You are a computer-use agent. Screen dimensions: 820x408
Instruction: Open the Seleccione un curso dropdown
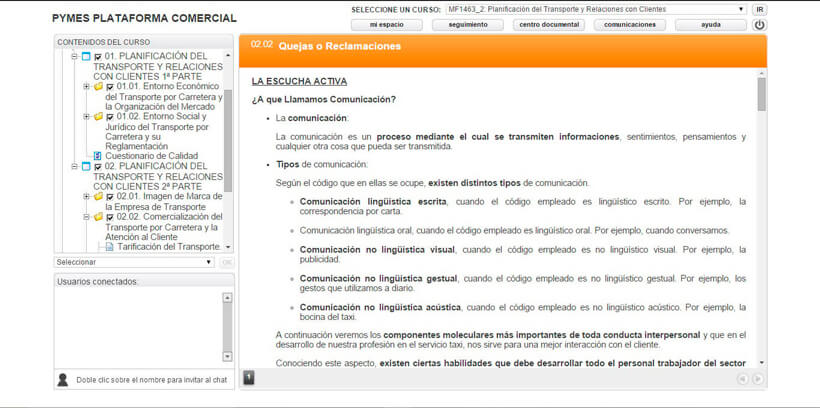pyautogui.click(x=596, y=9)
